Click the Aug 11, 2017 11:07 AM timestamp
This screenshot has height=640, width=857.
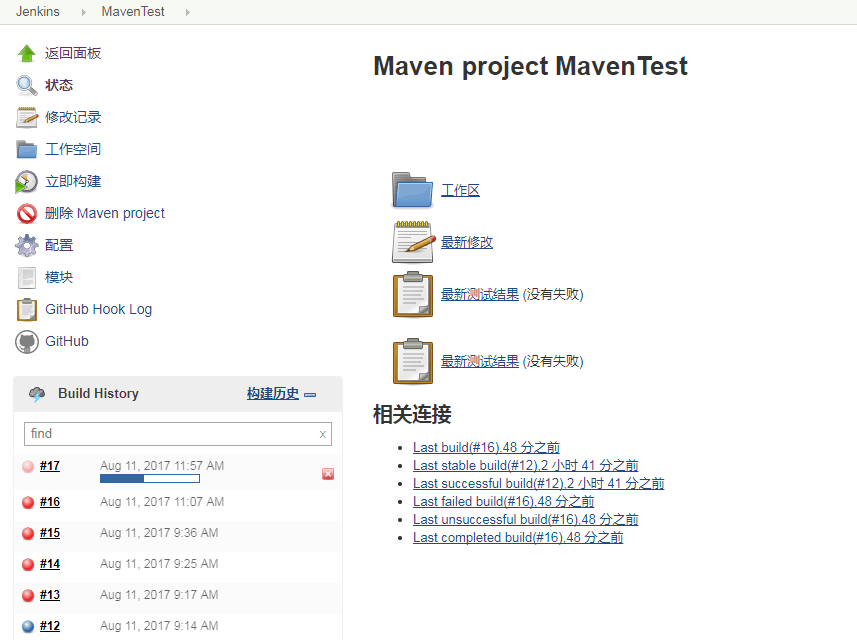(162, 502)
